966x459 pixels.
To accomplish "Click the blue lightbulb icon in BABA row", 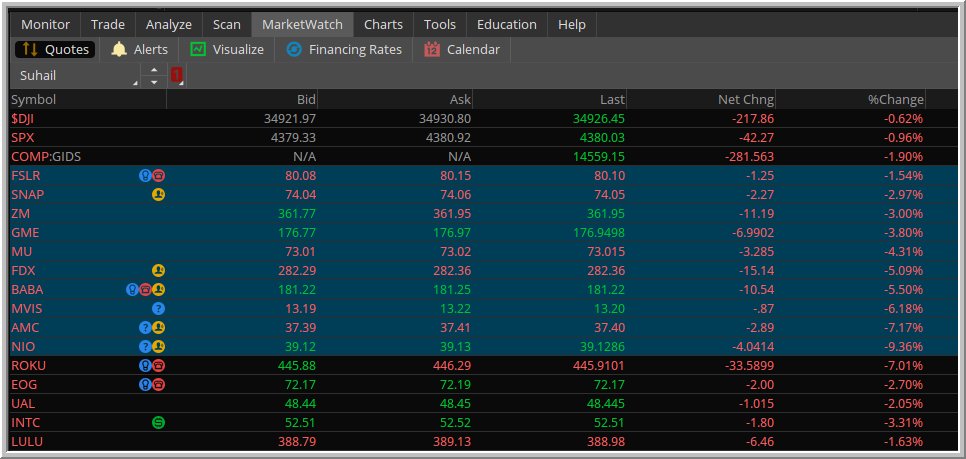I will [x=132, y=290].
